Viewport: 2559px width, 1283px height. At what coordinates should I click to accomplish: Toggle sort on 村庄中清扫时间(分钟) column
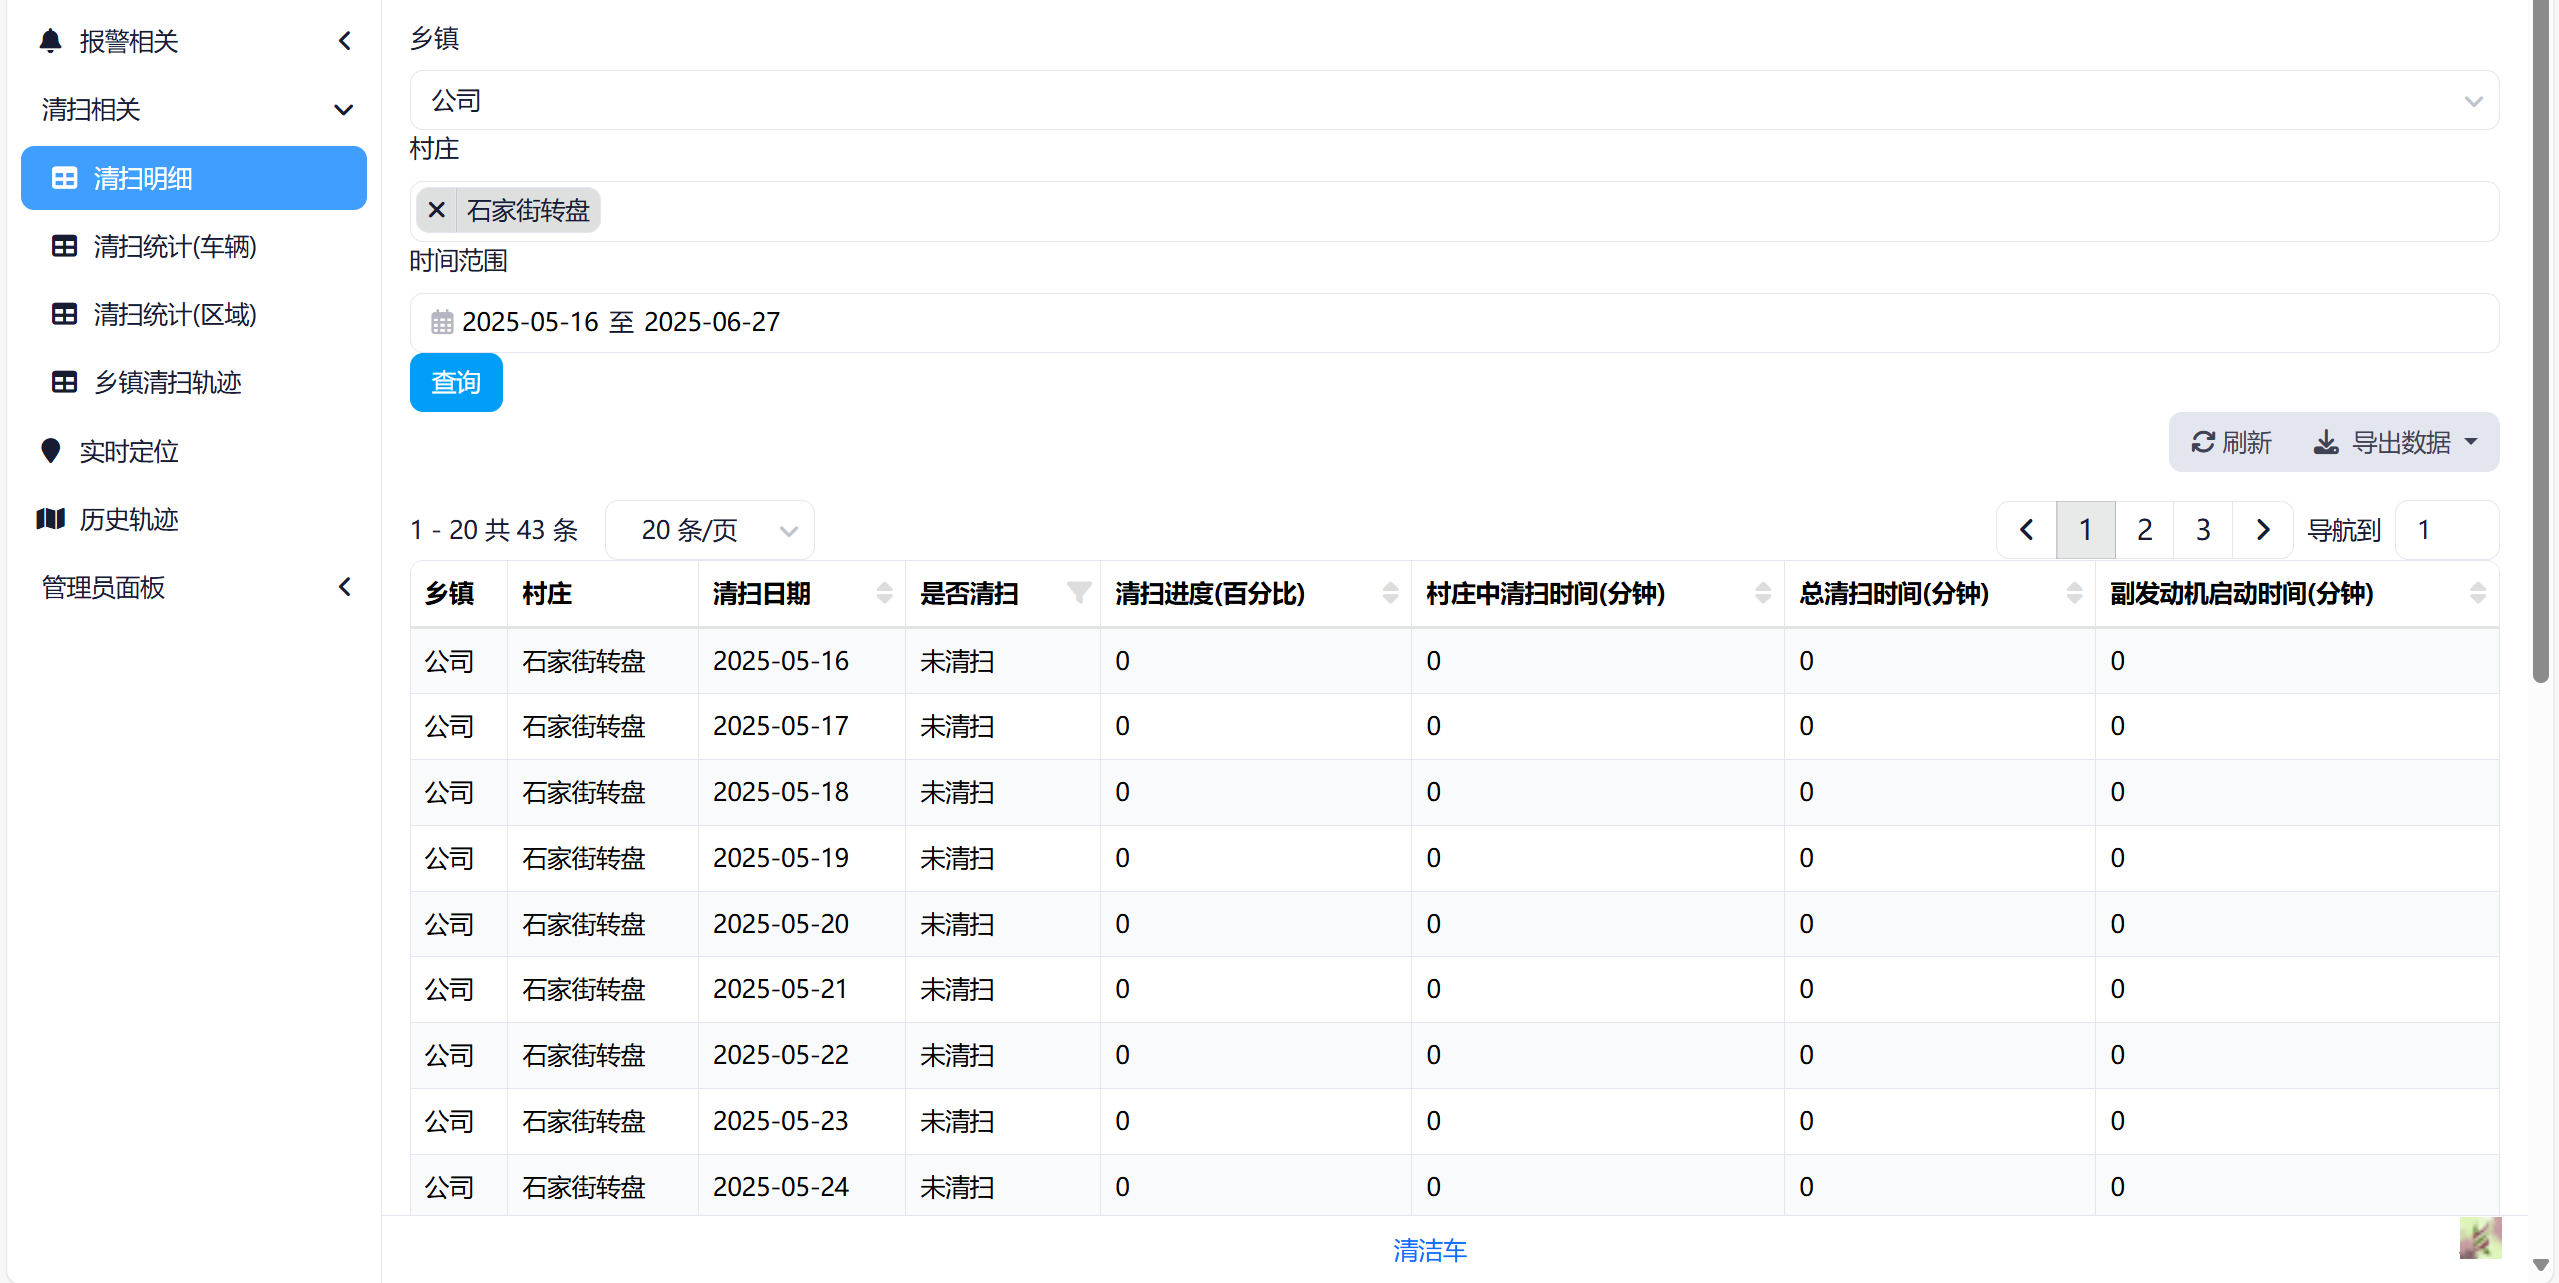(x=1763, y=593)
